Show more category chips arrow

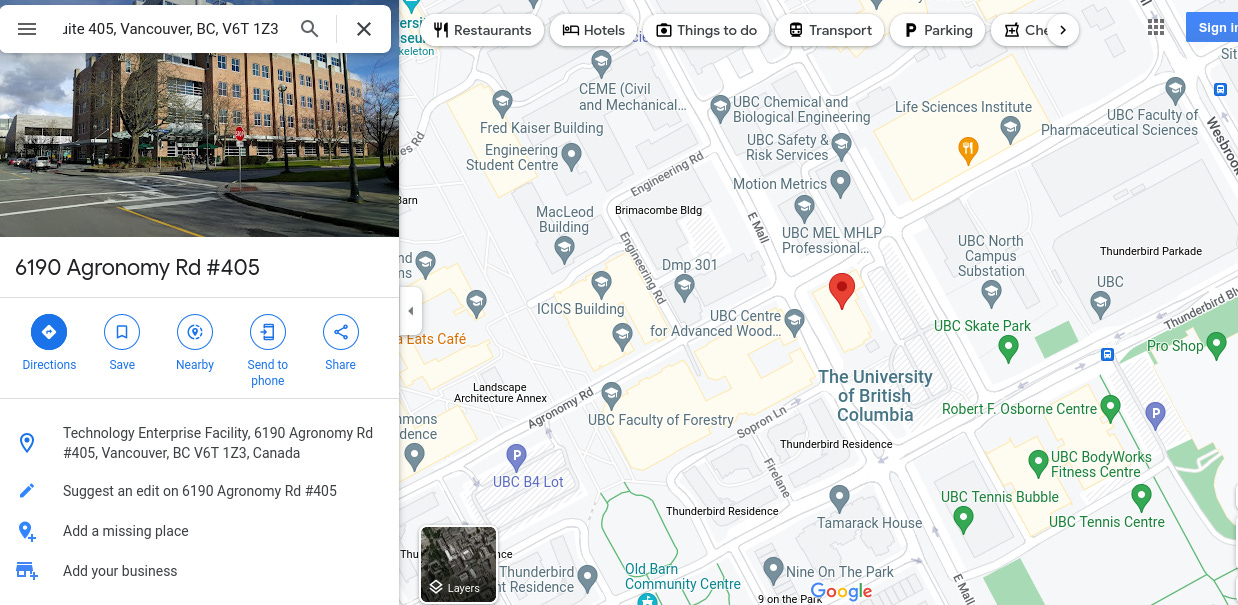coord(1062,30)
